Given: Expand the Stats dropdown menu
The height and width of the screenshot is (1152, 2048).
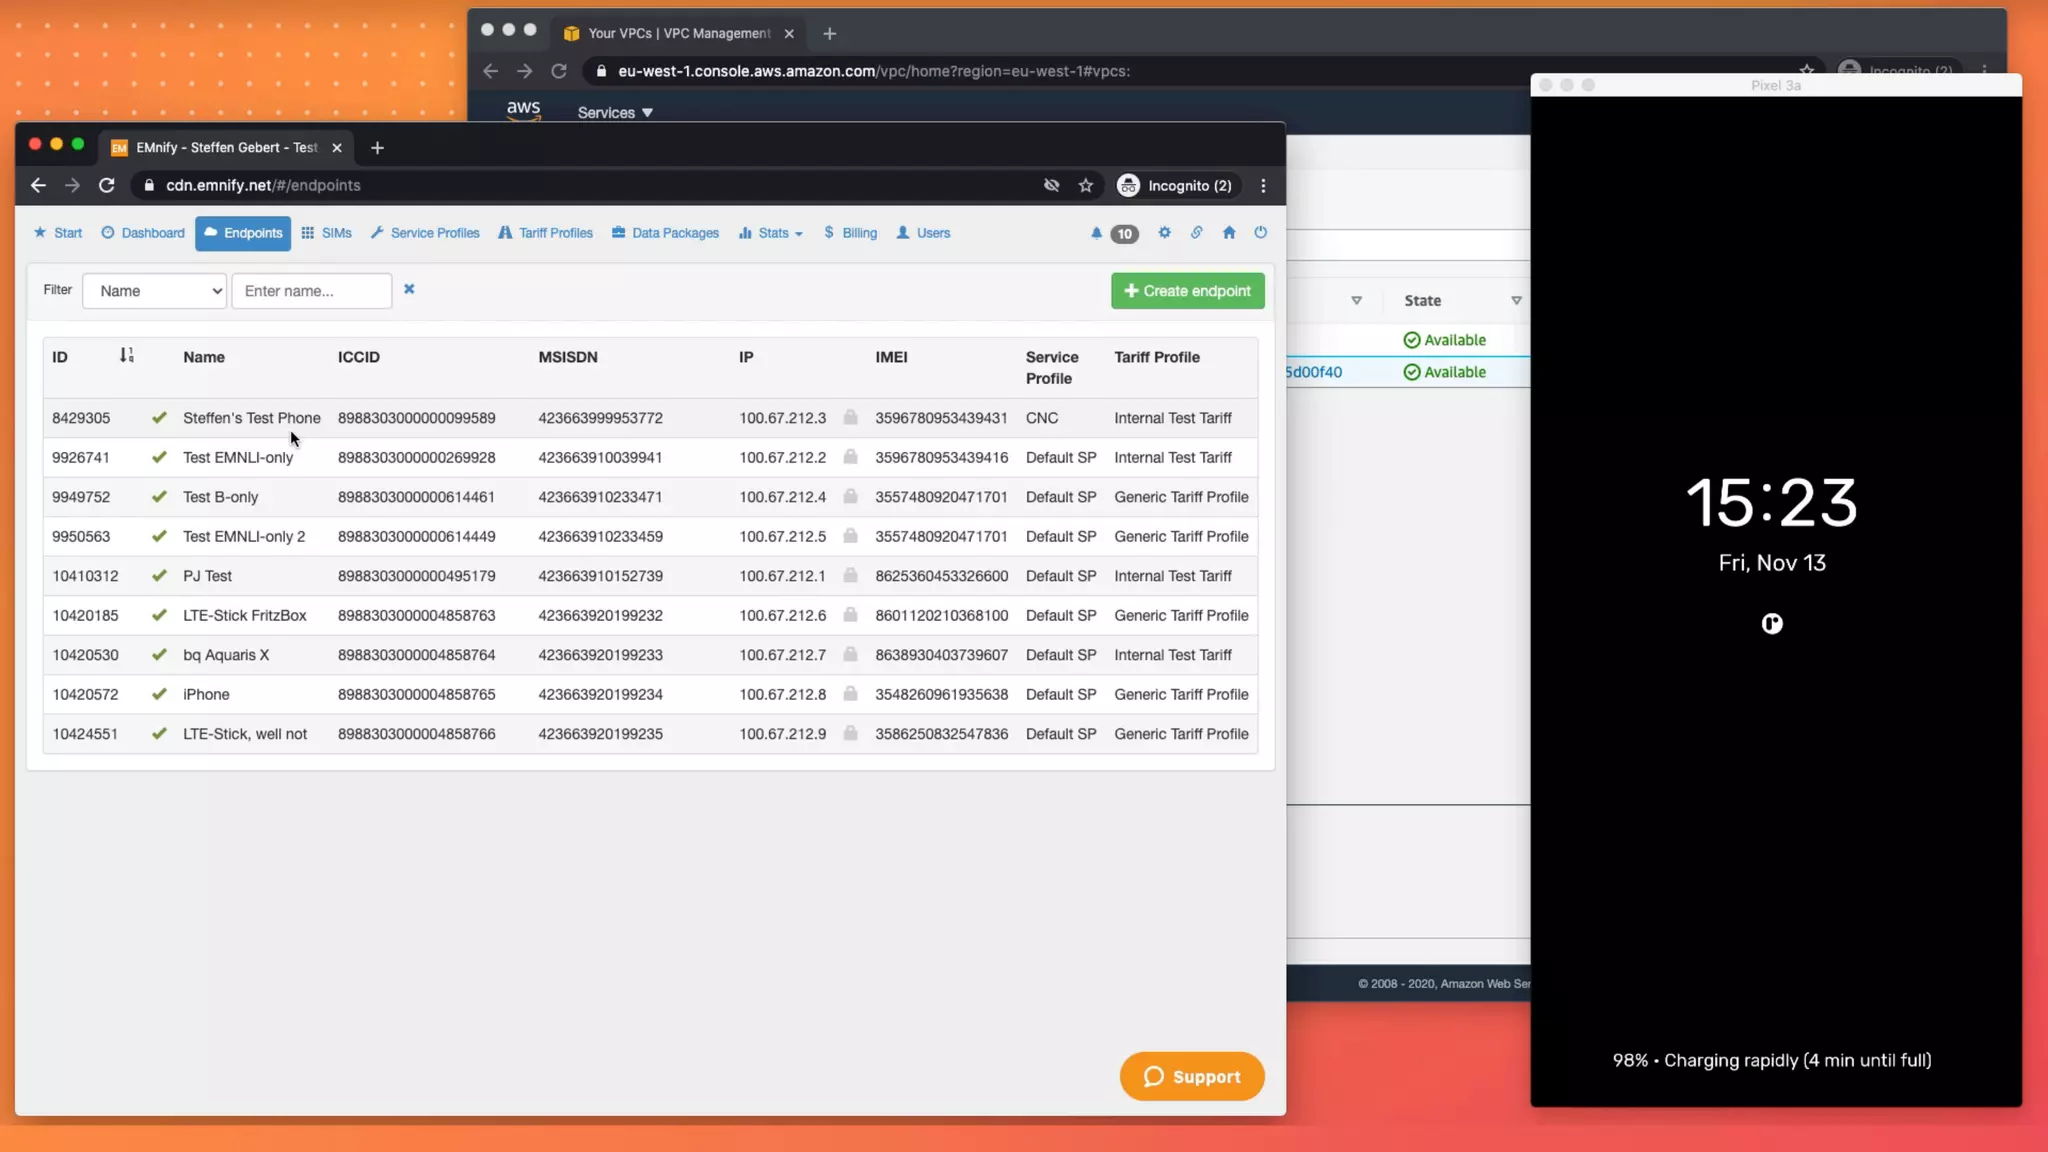Looking at the screenshot, I should tap(772, 233).
